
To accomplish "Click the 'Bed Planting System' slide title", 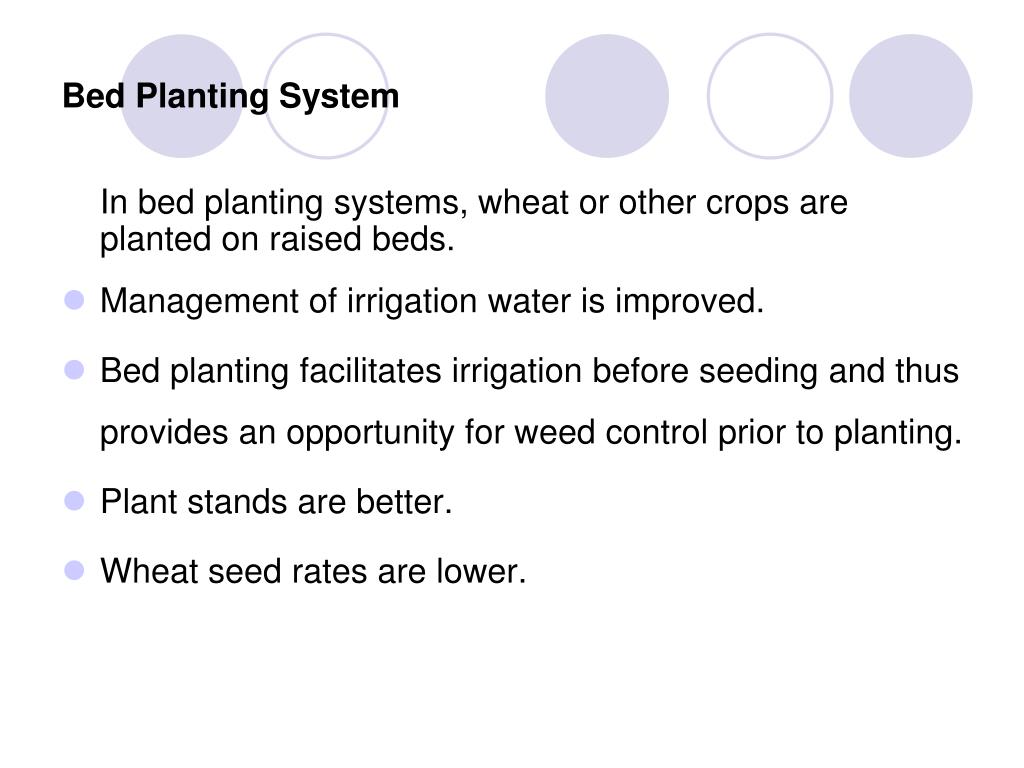I will point(231,97).
